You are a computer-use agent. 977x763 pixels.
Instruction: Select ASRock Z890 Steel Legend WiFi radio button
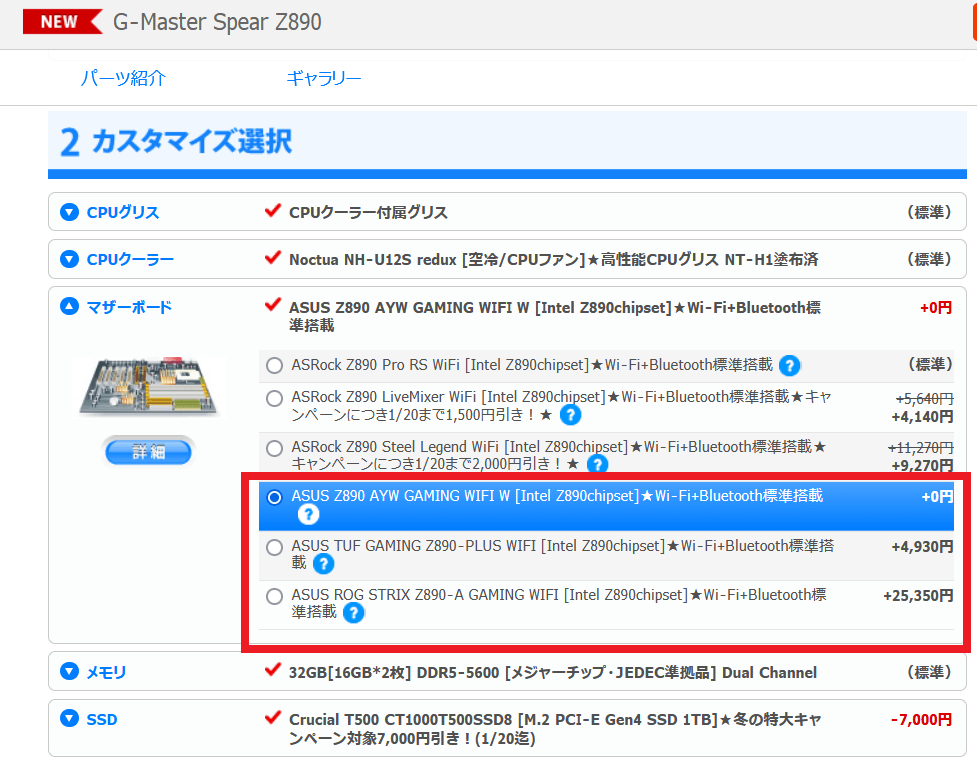point(274,448)
